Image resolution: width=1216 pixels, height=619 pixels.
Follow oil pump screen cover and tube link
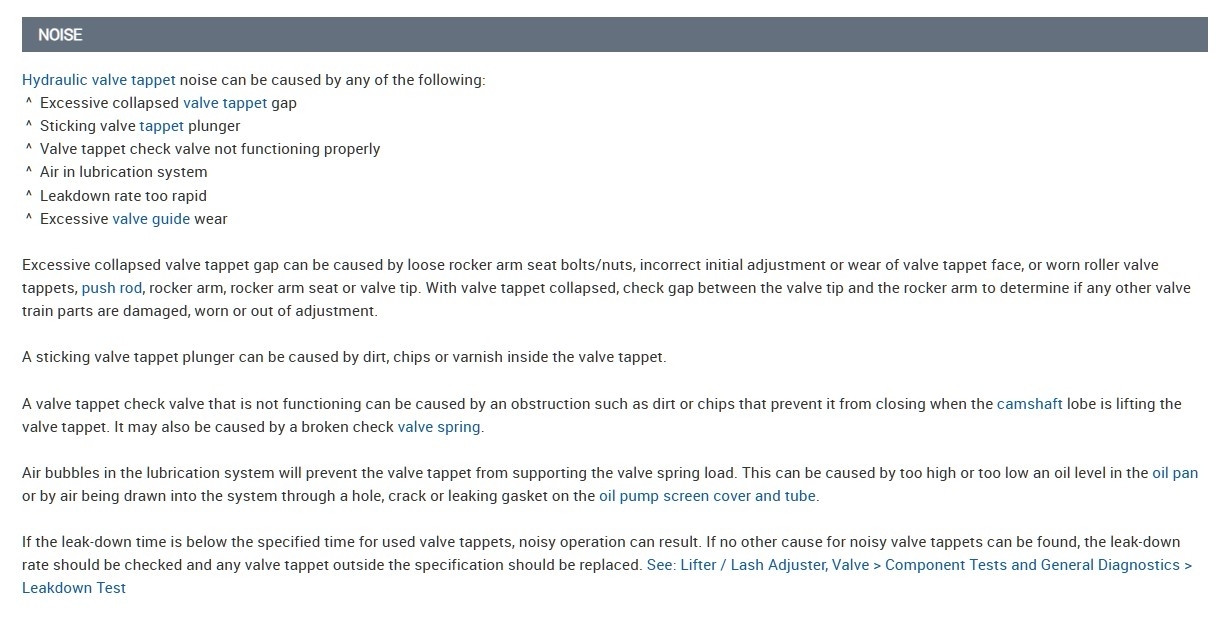[707, 496]
